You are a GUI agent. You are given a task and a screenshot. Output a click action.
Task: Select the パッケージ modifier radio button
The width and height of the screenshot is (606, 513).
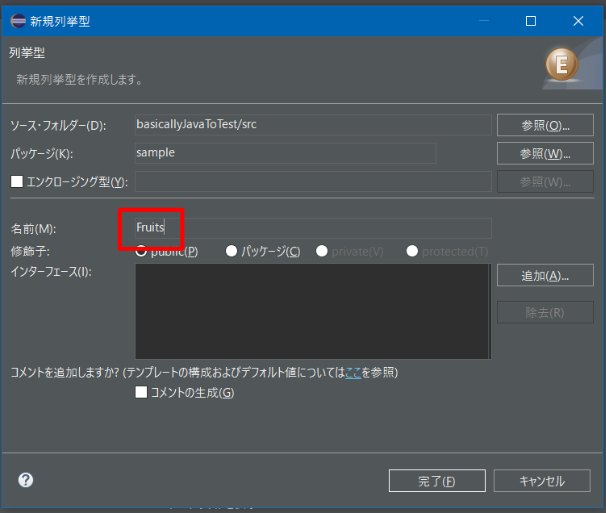pos(231,251)
